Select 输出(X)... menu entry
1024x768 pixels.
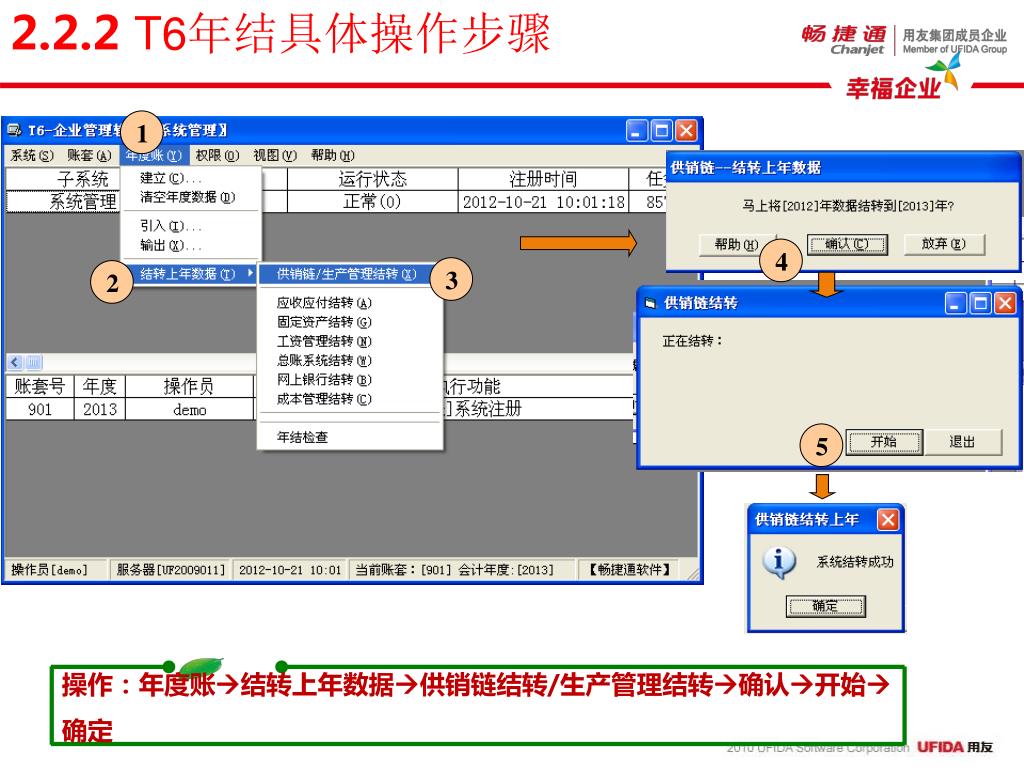191,246
